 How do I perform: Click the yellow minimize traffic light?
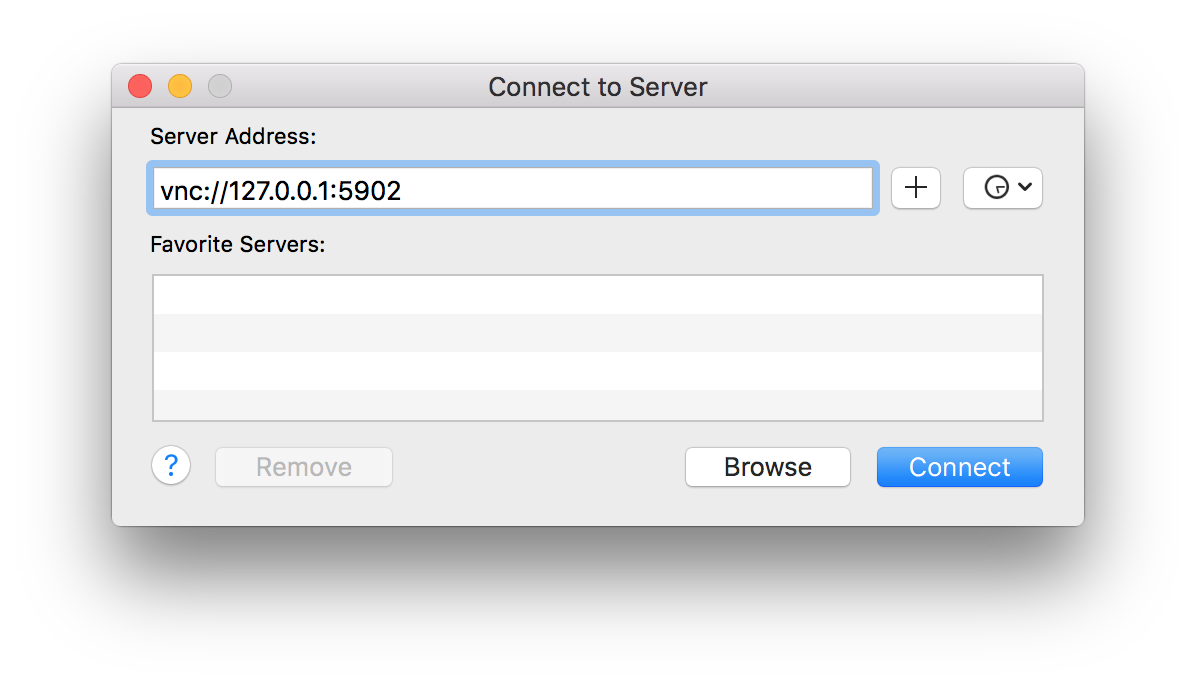coord(179,86)
